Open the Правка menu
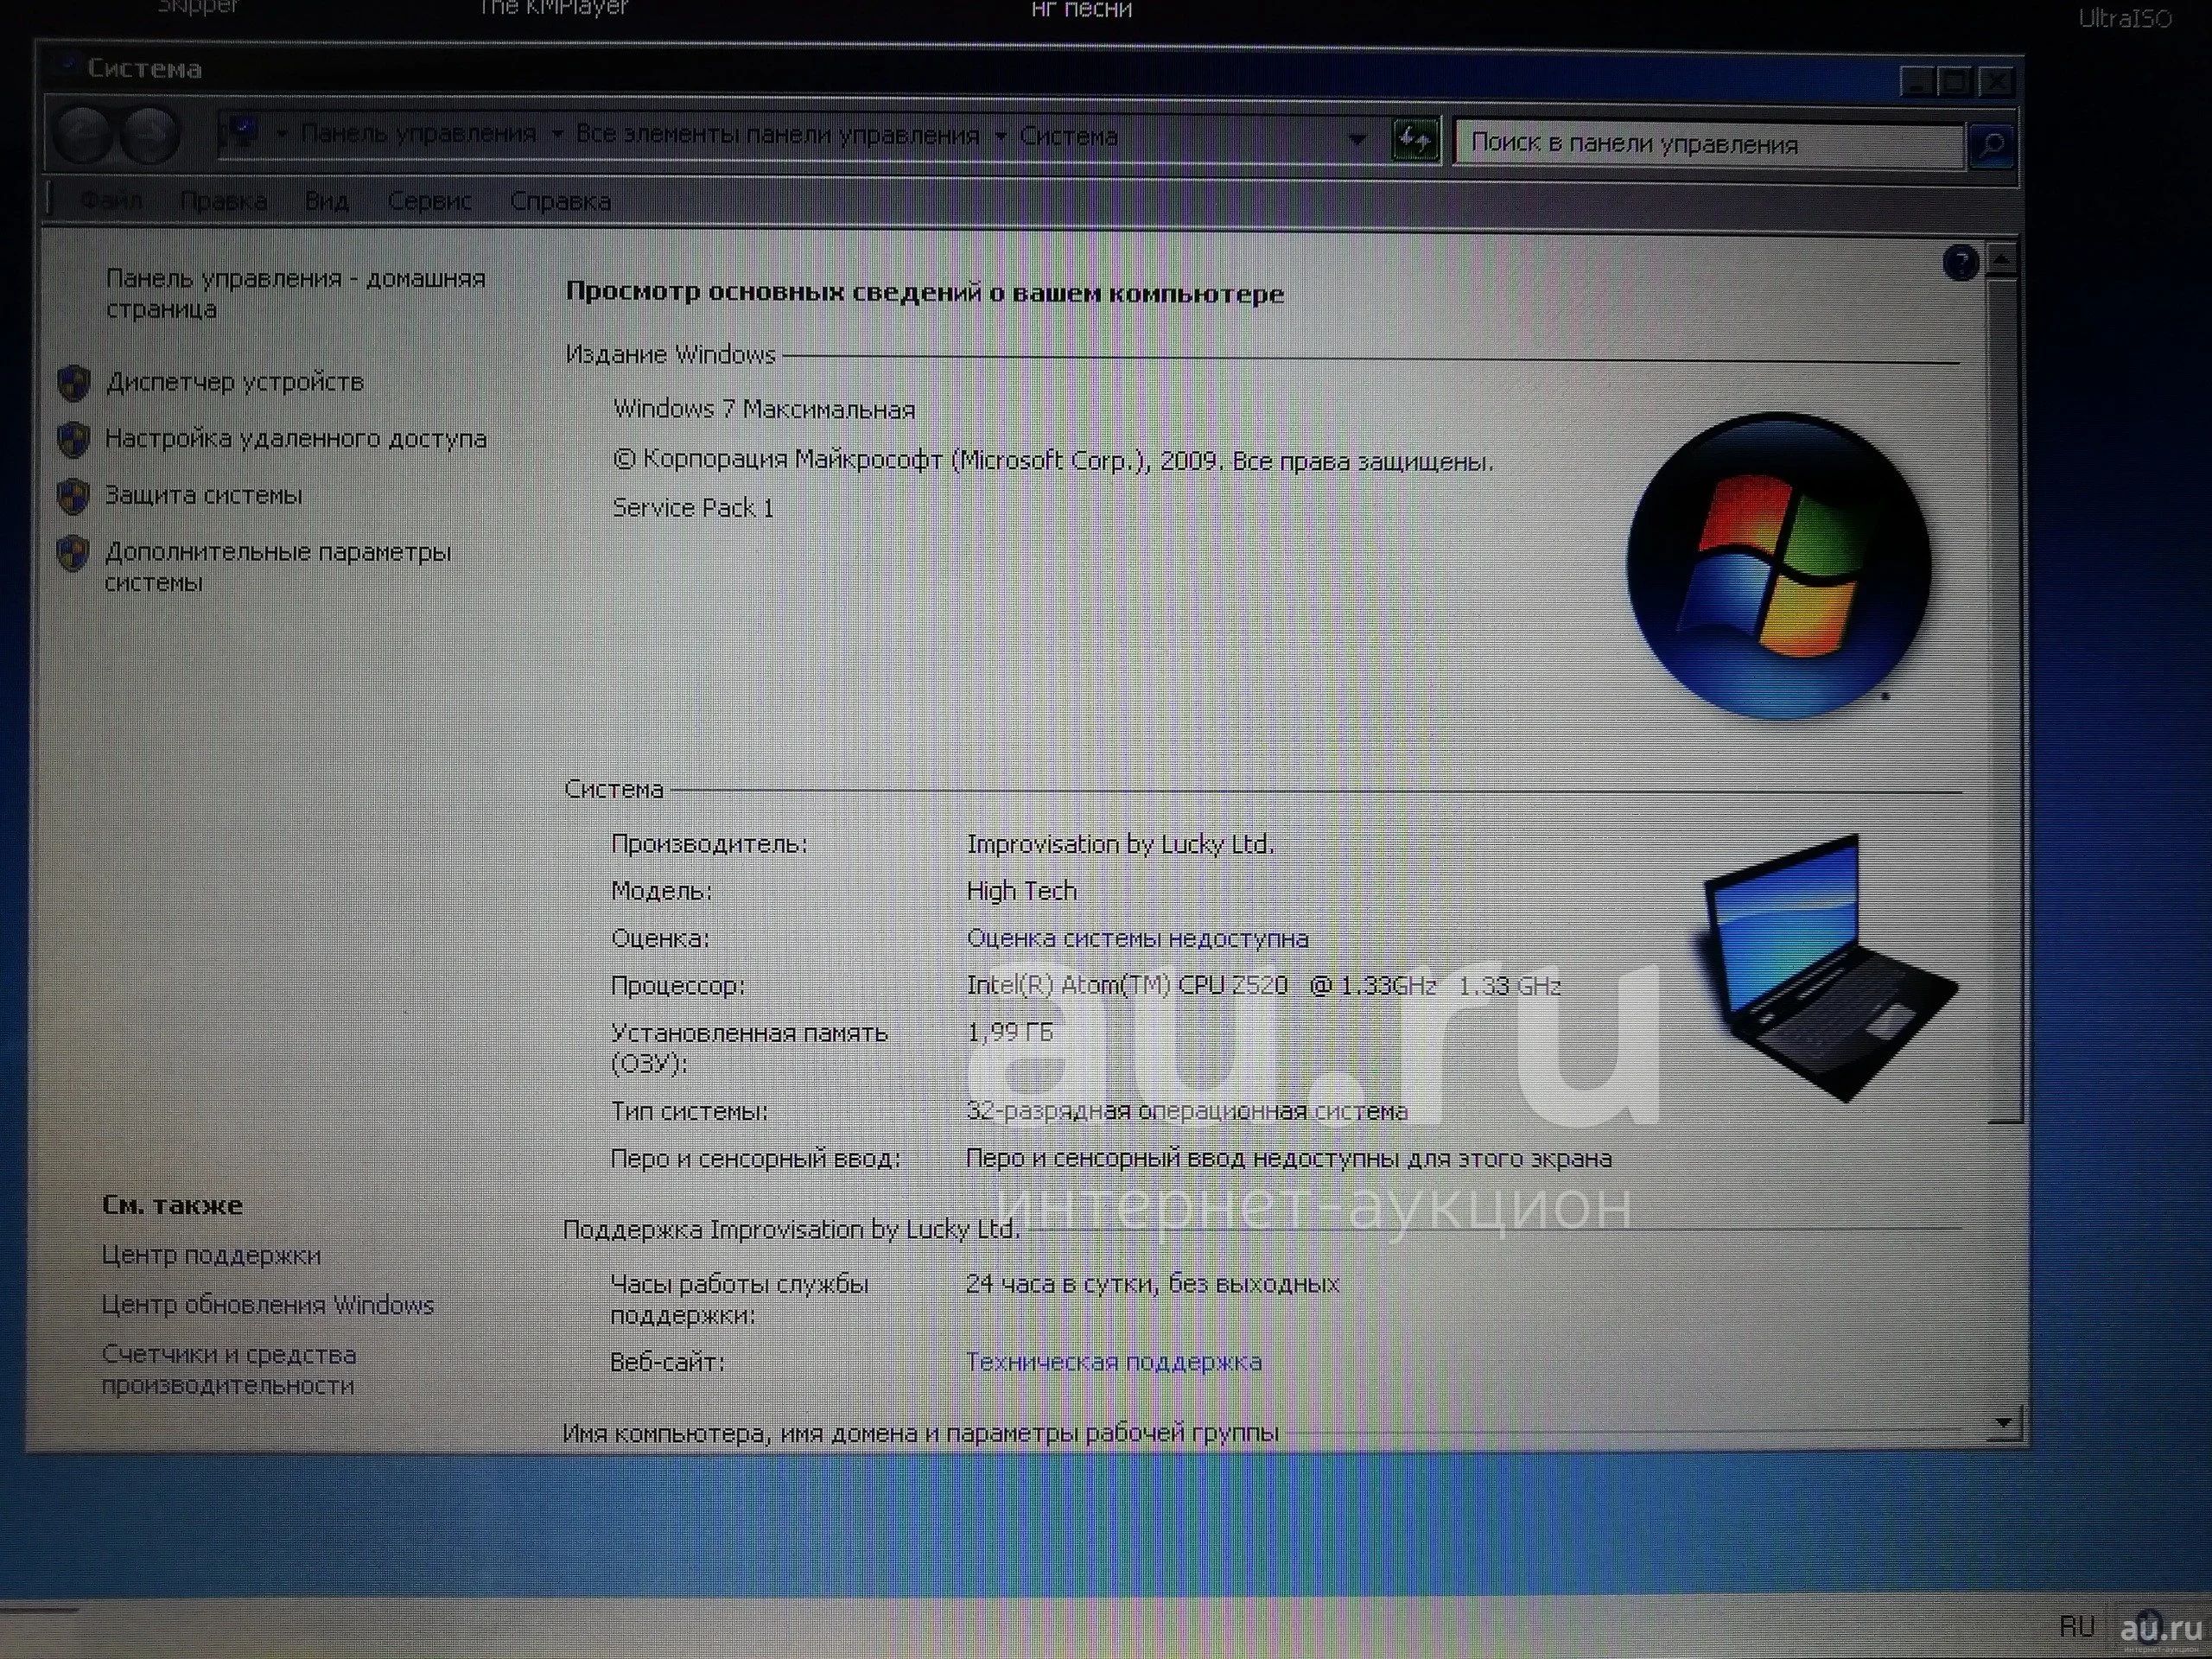Image resolution: width=2212 pixels, height=1659 pixels. [223, 201]
